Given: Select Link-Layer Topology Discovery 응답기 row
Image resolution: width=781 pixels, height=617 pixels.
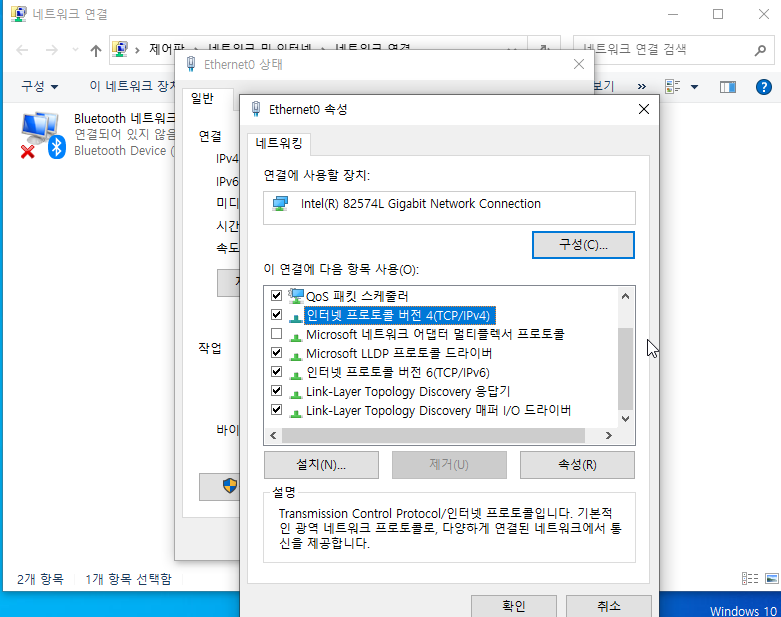Looking at the screenshot, I should click(408, 391).
